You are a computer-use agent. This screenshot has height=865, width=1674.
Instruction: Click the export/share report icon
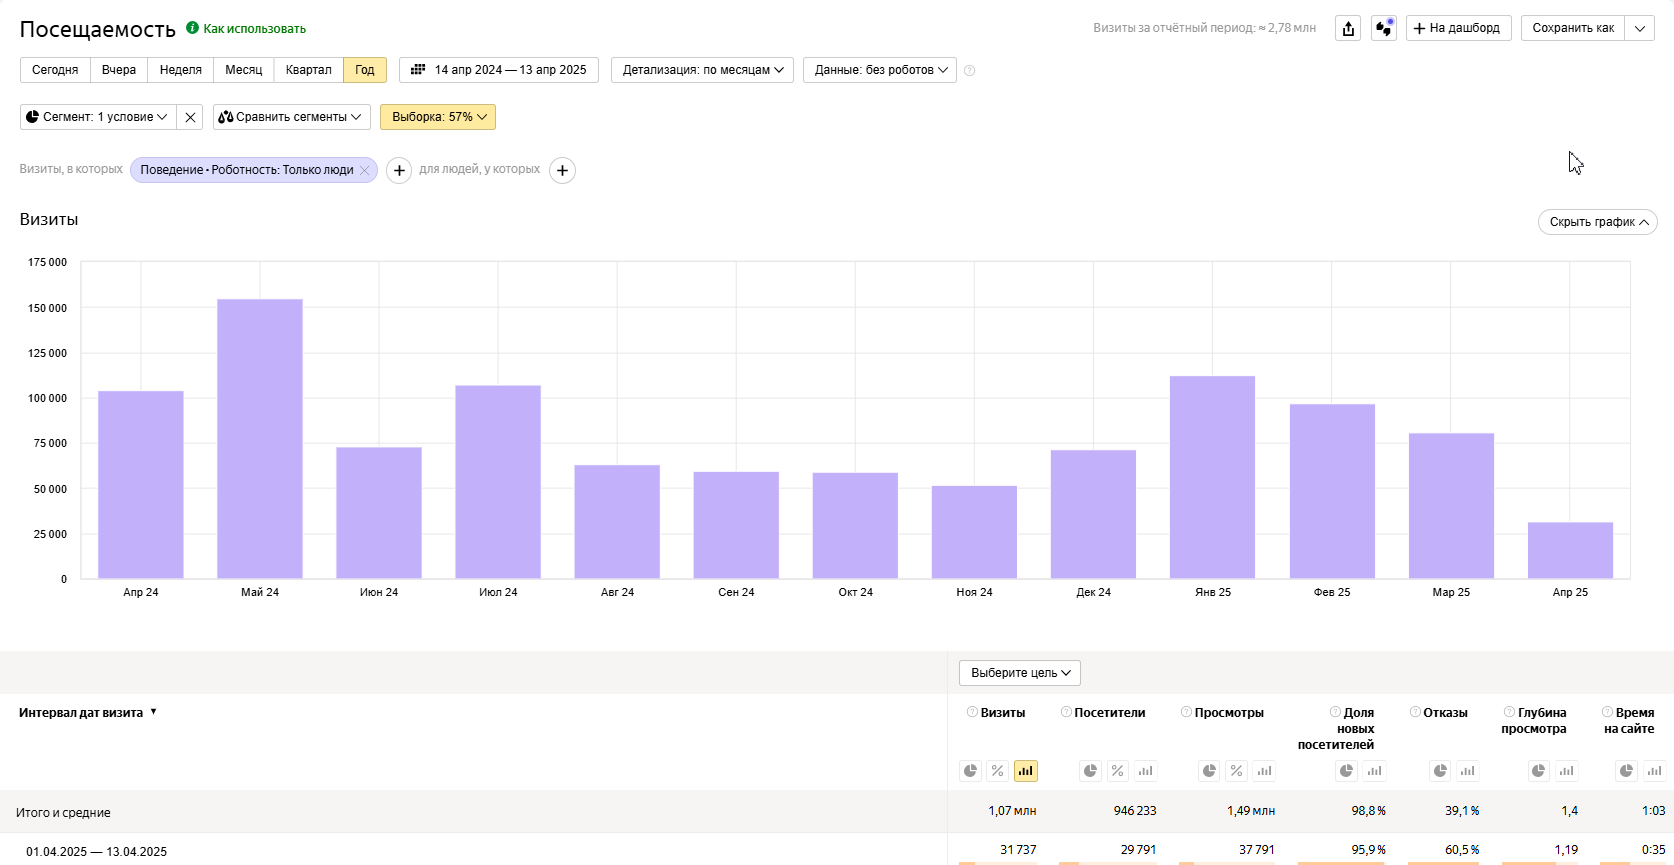click(1348, 29)
